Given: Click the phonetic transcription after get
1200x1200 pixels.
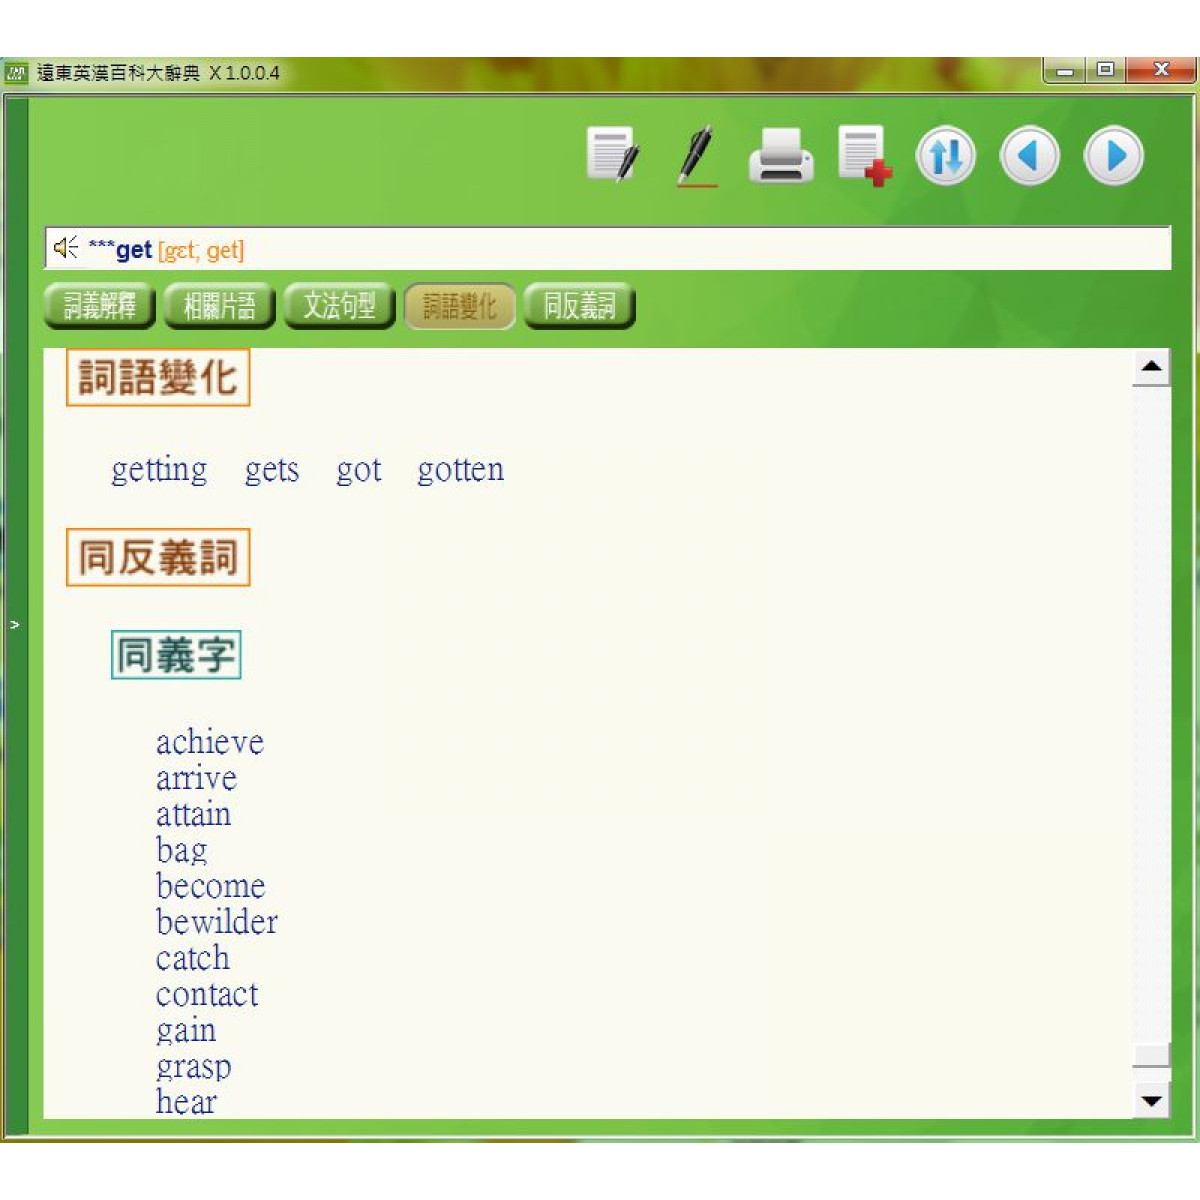Looking at the screenshot, I should tap(201, 250).
